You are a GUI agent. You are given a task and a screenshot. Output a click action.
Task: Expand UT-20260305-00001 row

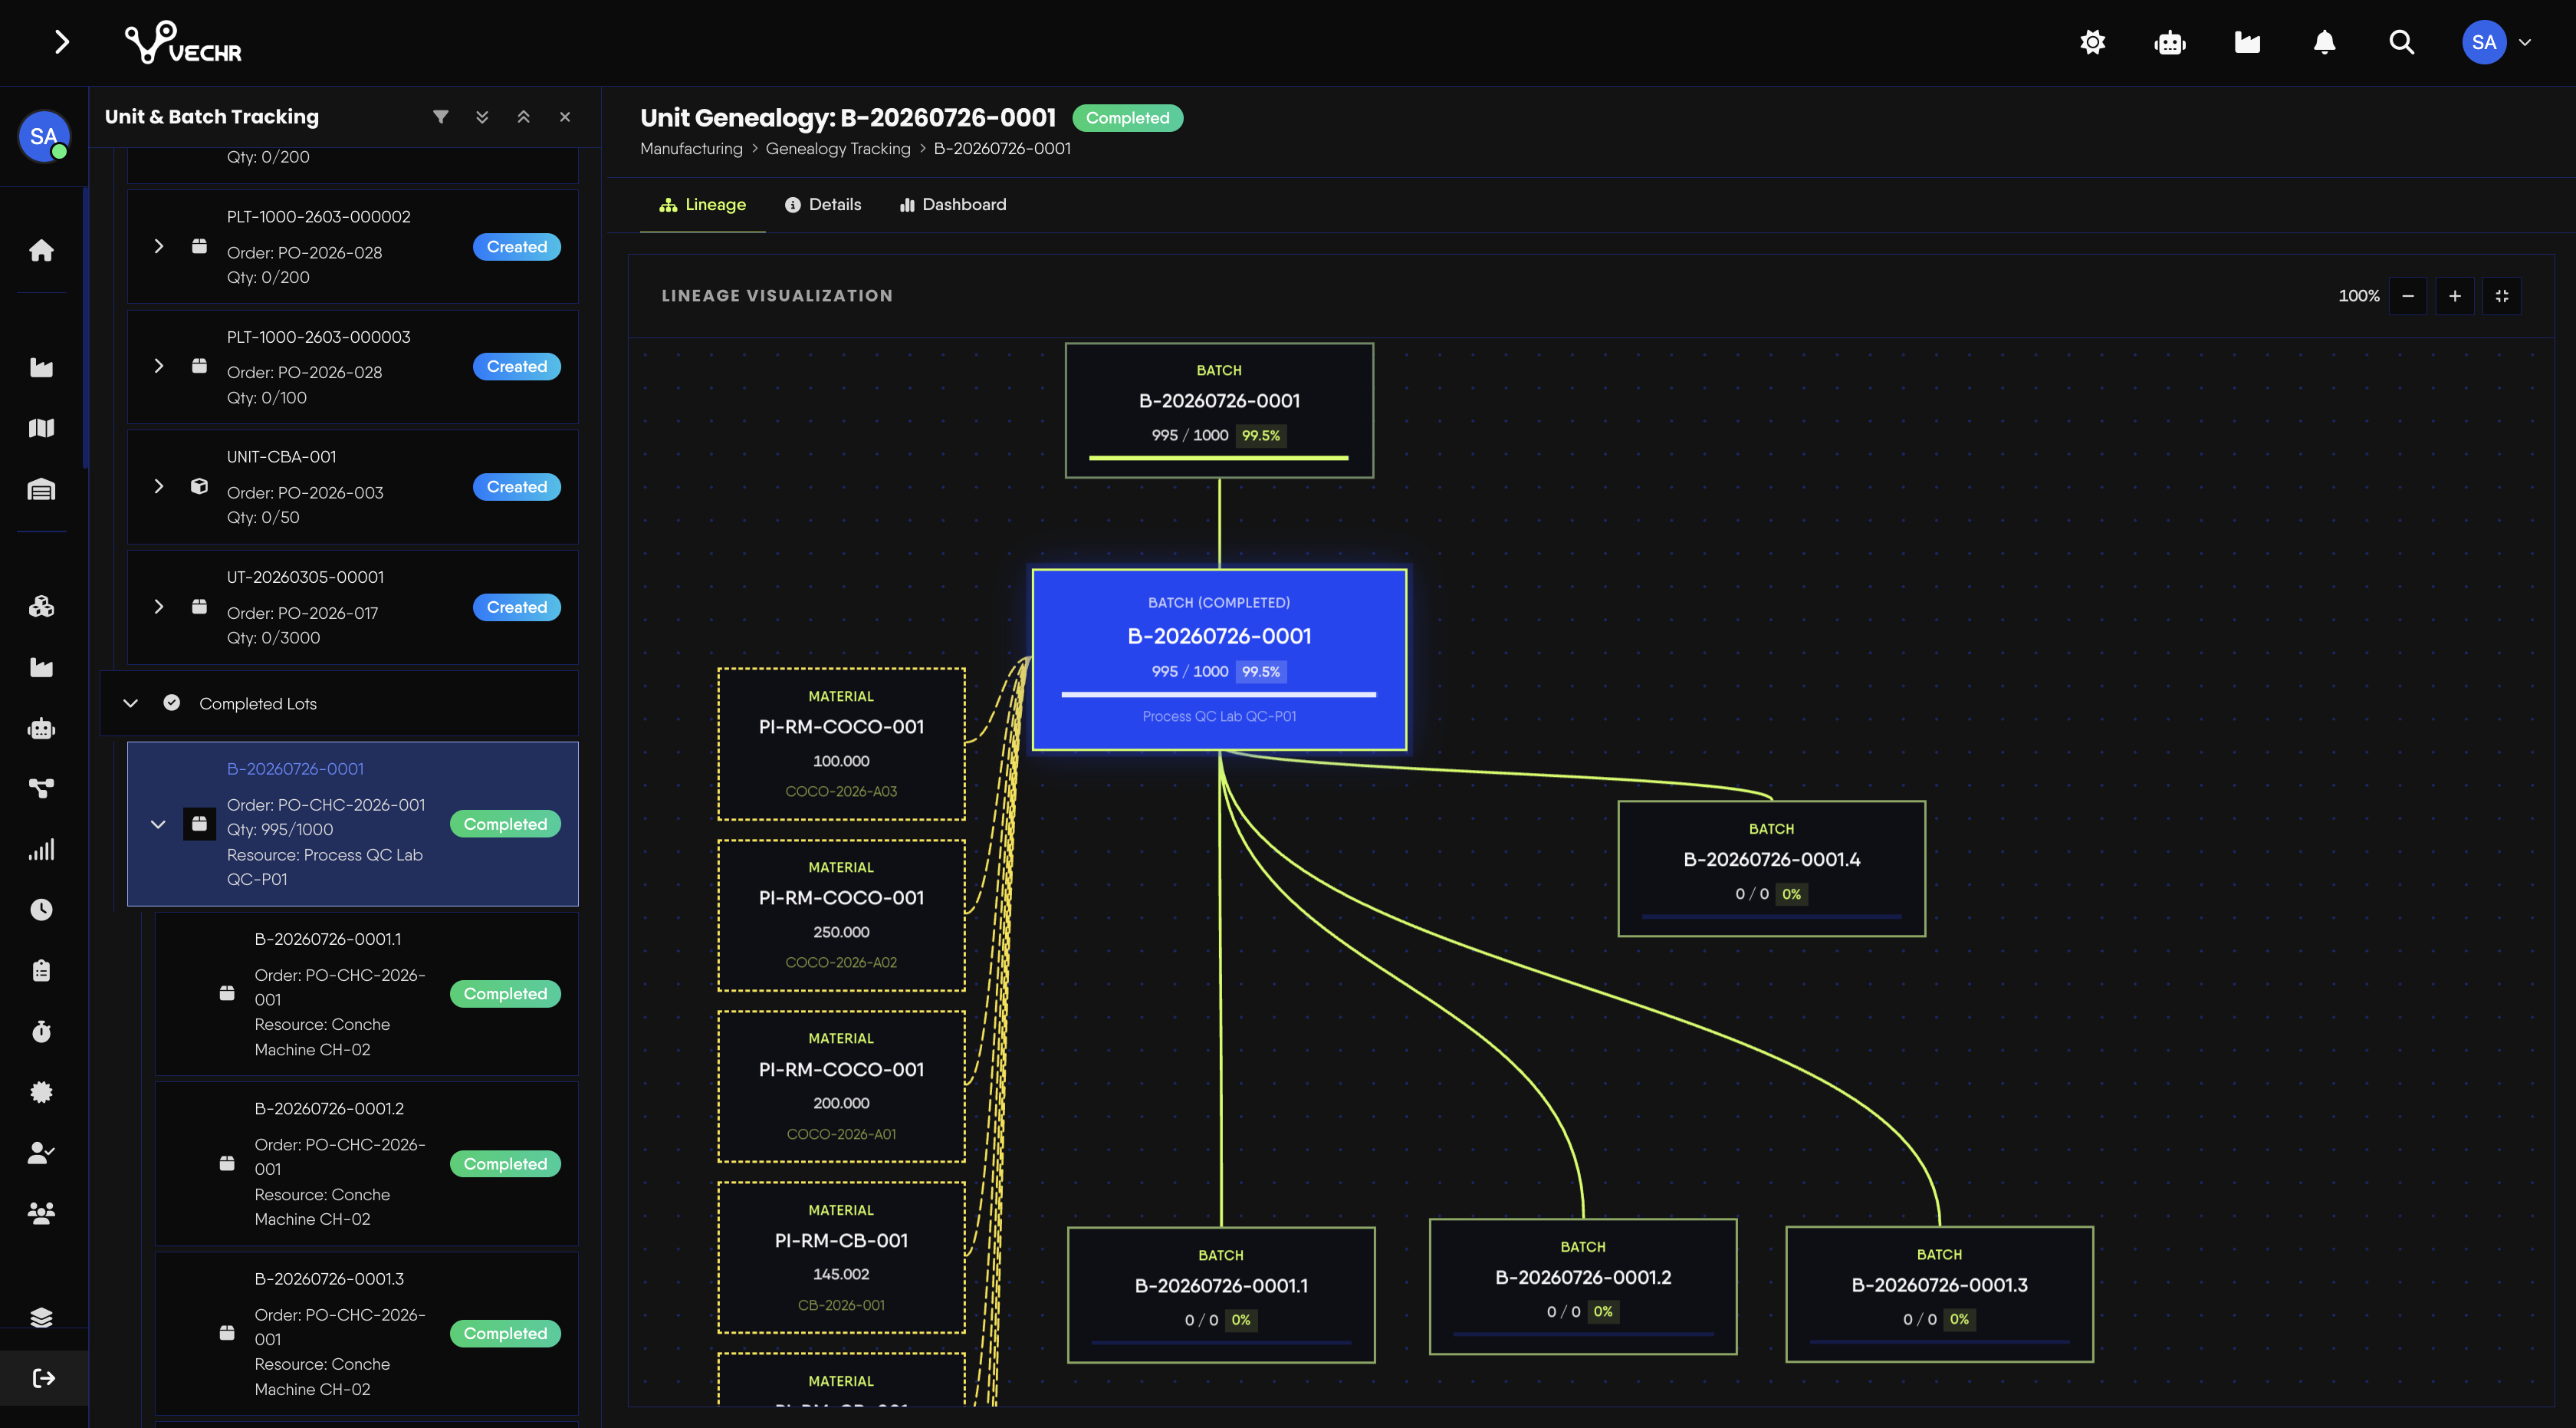click(158, 606)
